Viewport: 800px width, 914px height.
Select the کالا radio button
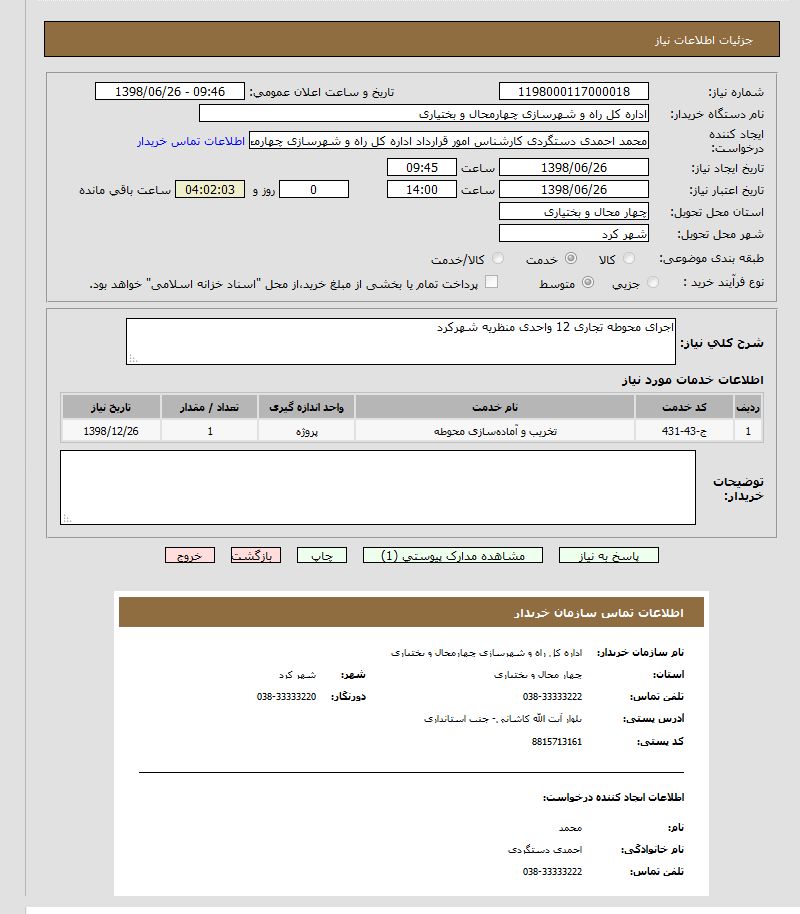pos(627,259)
